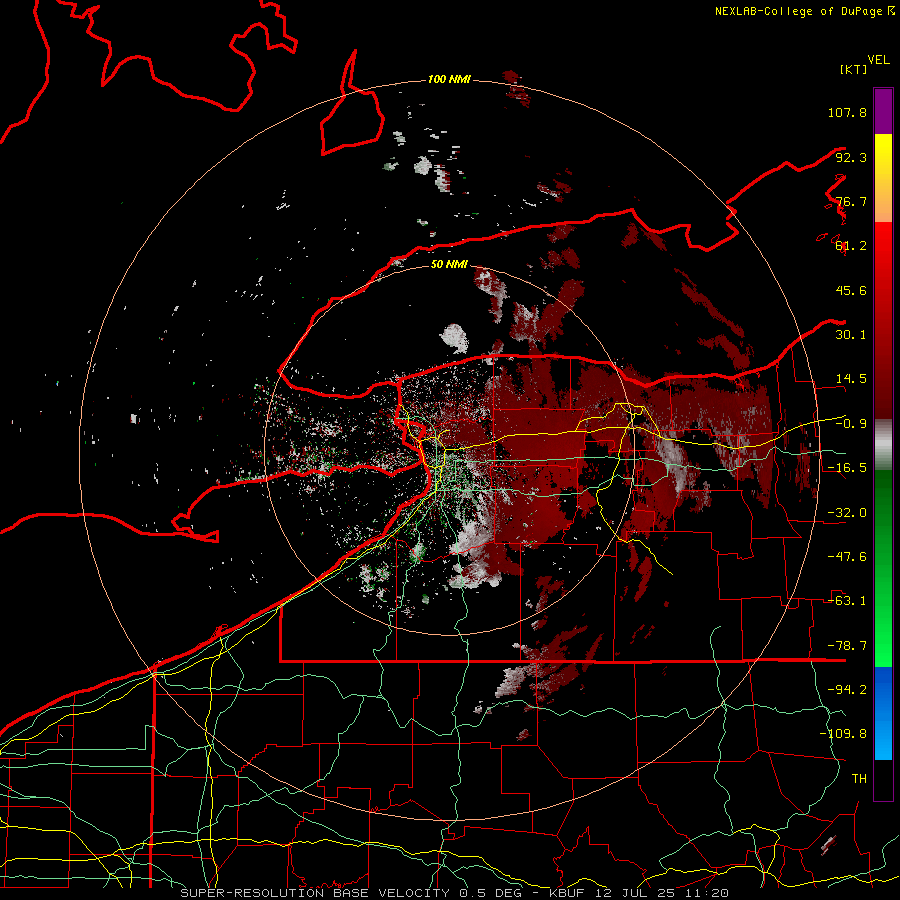Viewport: 900px width, 900px height.
Task: Click the -78.7 legend value
Action: click(847, 646)
